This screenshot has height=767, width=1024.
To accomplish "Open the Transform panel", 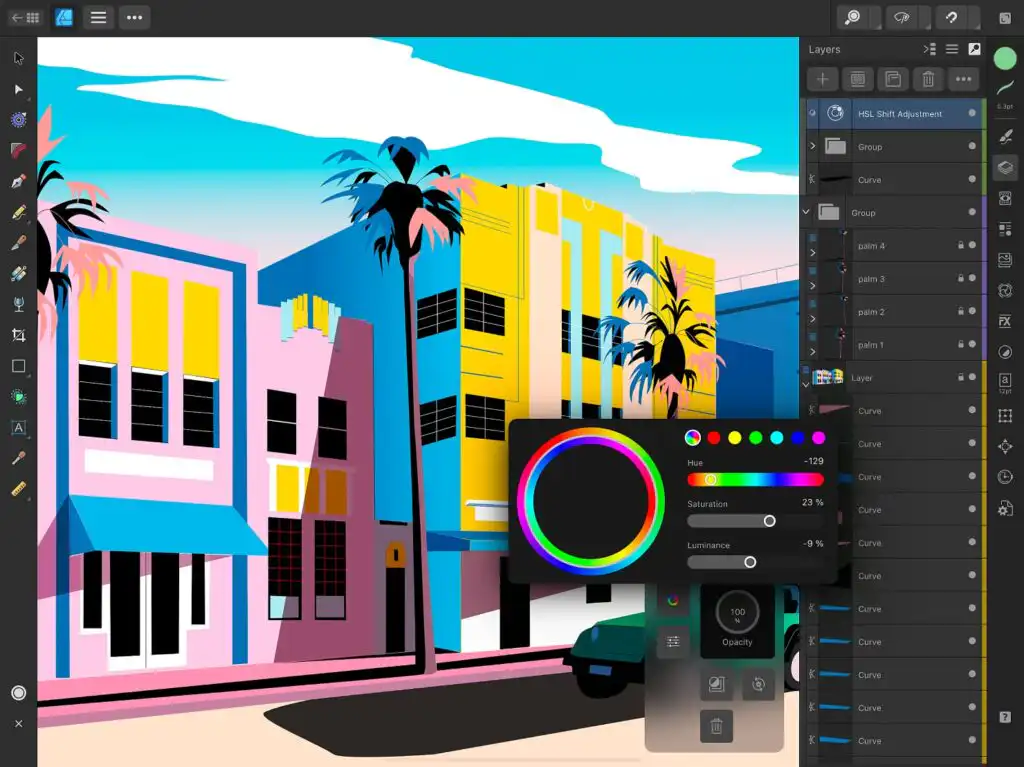I will coord(1006,445).
